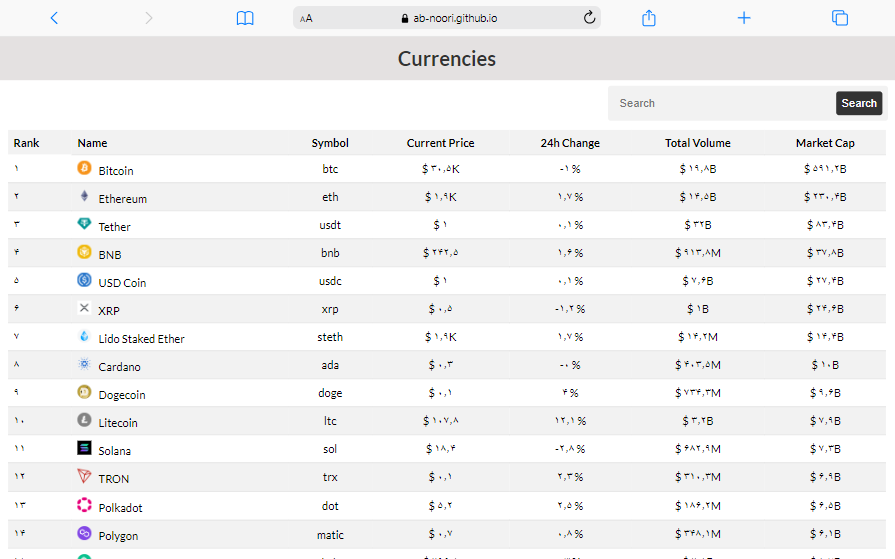Open the share sheet icon
The height and width of the screenshot is (559, 895).
[648, 18]
